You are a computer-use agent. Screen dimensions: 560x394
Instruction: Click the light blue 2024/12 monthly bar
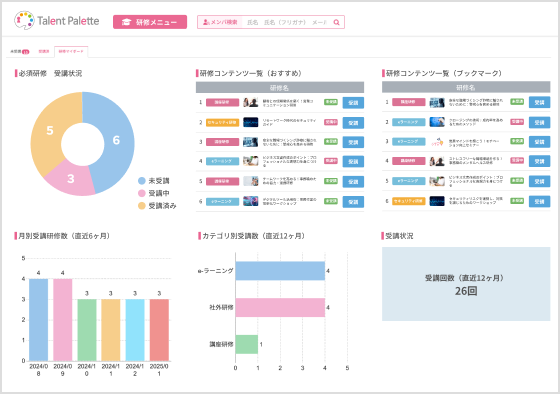pos(135,330)
